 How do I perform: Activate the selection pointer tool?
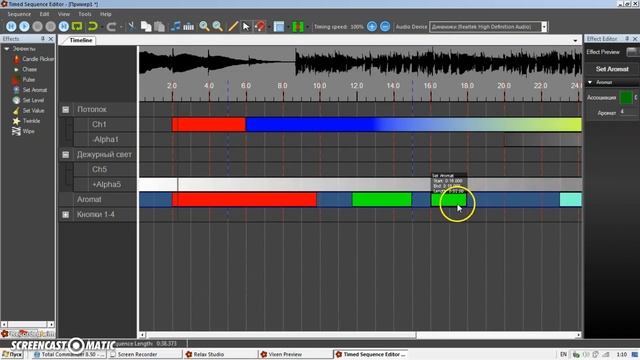point(246,27)
